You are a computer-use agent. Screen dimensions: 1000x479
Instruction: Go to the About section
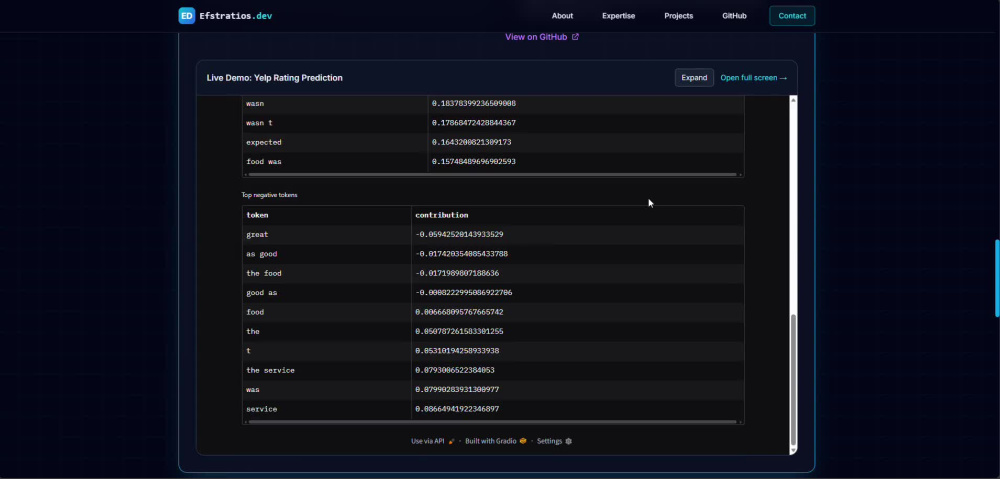tap(562, 16)
